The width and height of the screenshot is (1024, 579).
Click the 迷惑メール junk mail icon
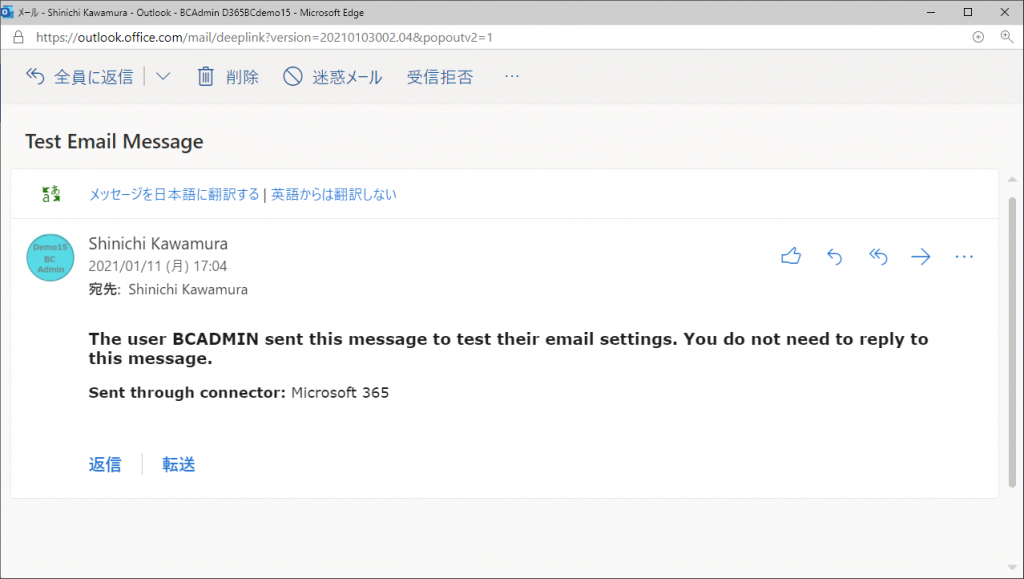293,76
